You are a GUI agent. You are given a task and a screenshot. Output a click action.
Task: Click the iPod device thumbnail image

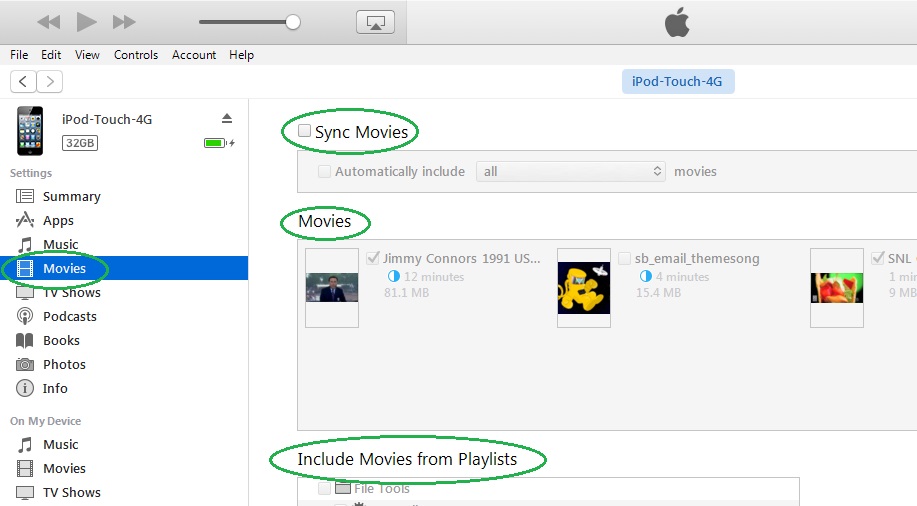tap(30, 130)
